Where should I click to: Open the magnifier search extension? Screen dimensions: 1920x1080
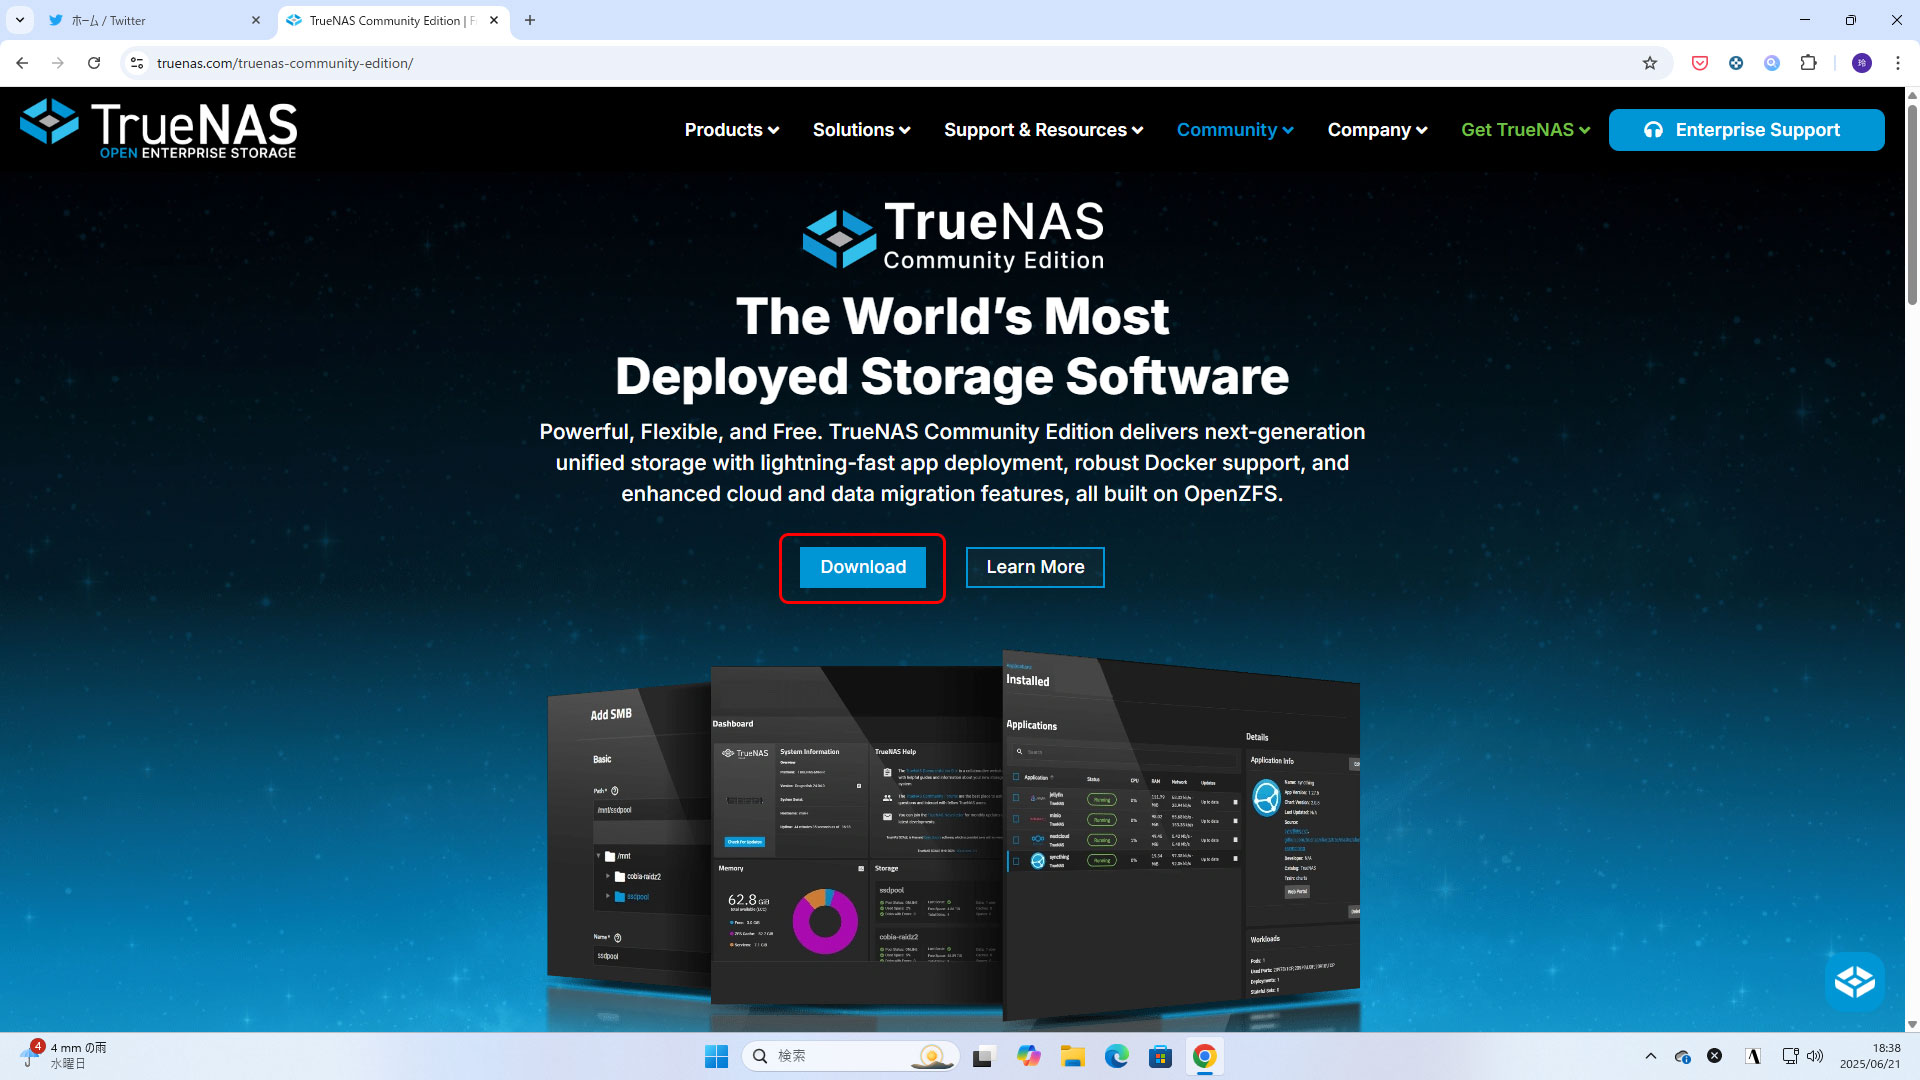coord(1772,63)
